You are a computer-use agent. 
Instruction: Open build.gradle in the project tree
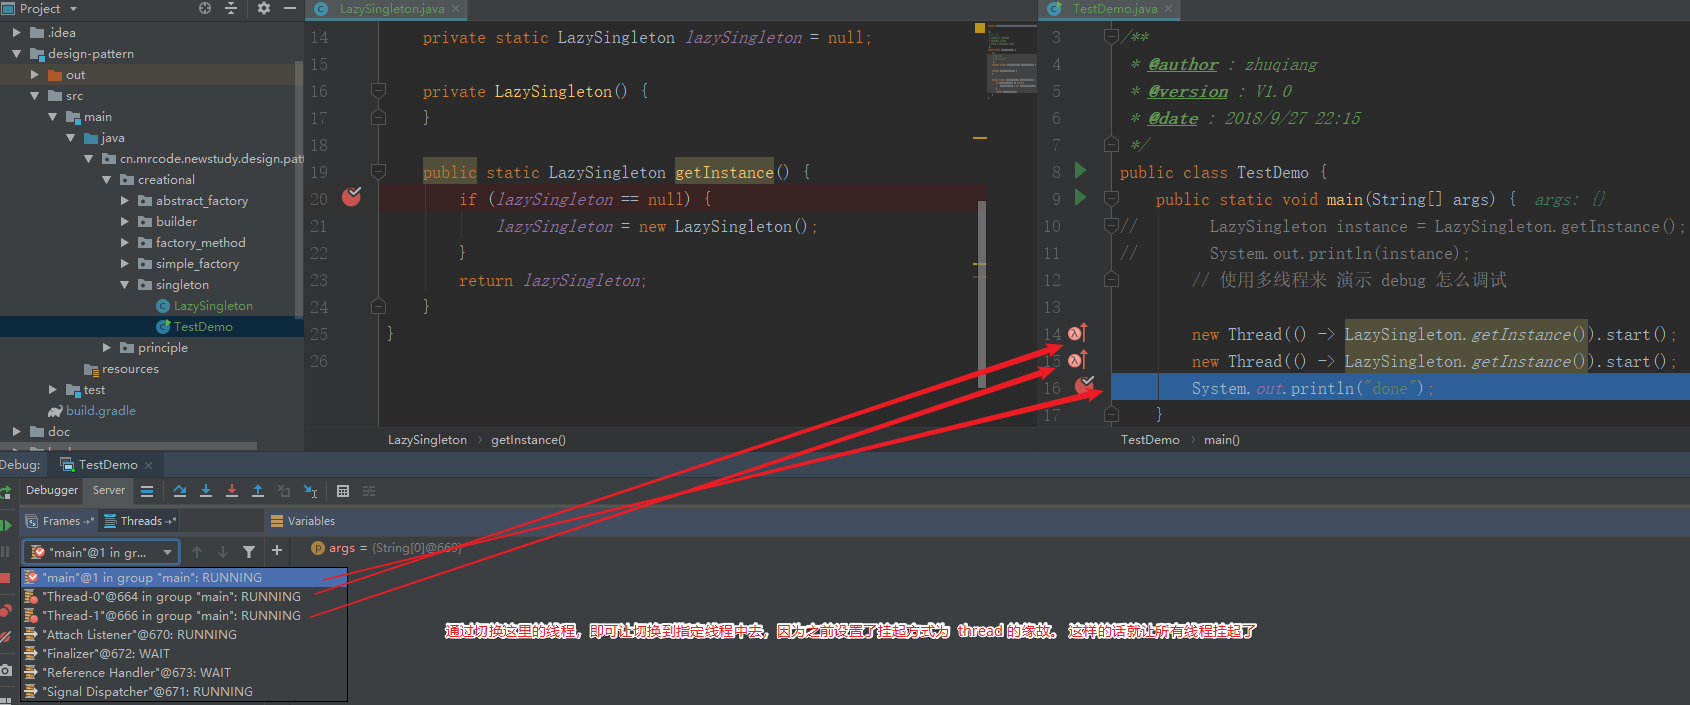pyautogui.click(x=100, y=411)
